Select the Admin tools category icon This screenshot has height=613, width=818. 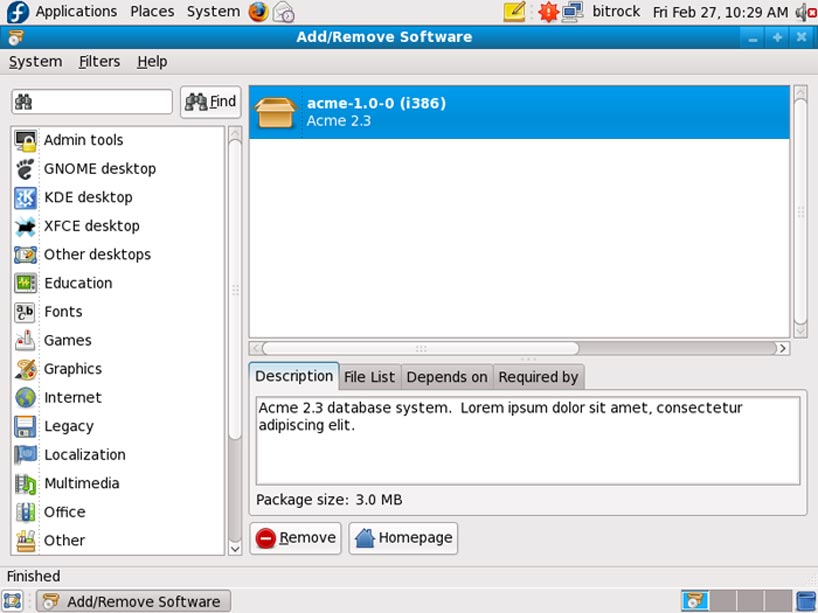26,140
